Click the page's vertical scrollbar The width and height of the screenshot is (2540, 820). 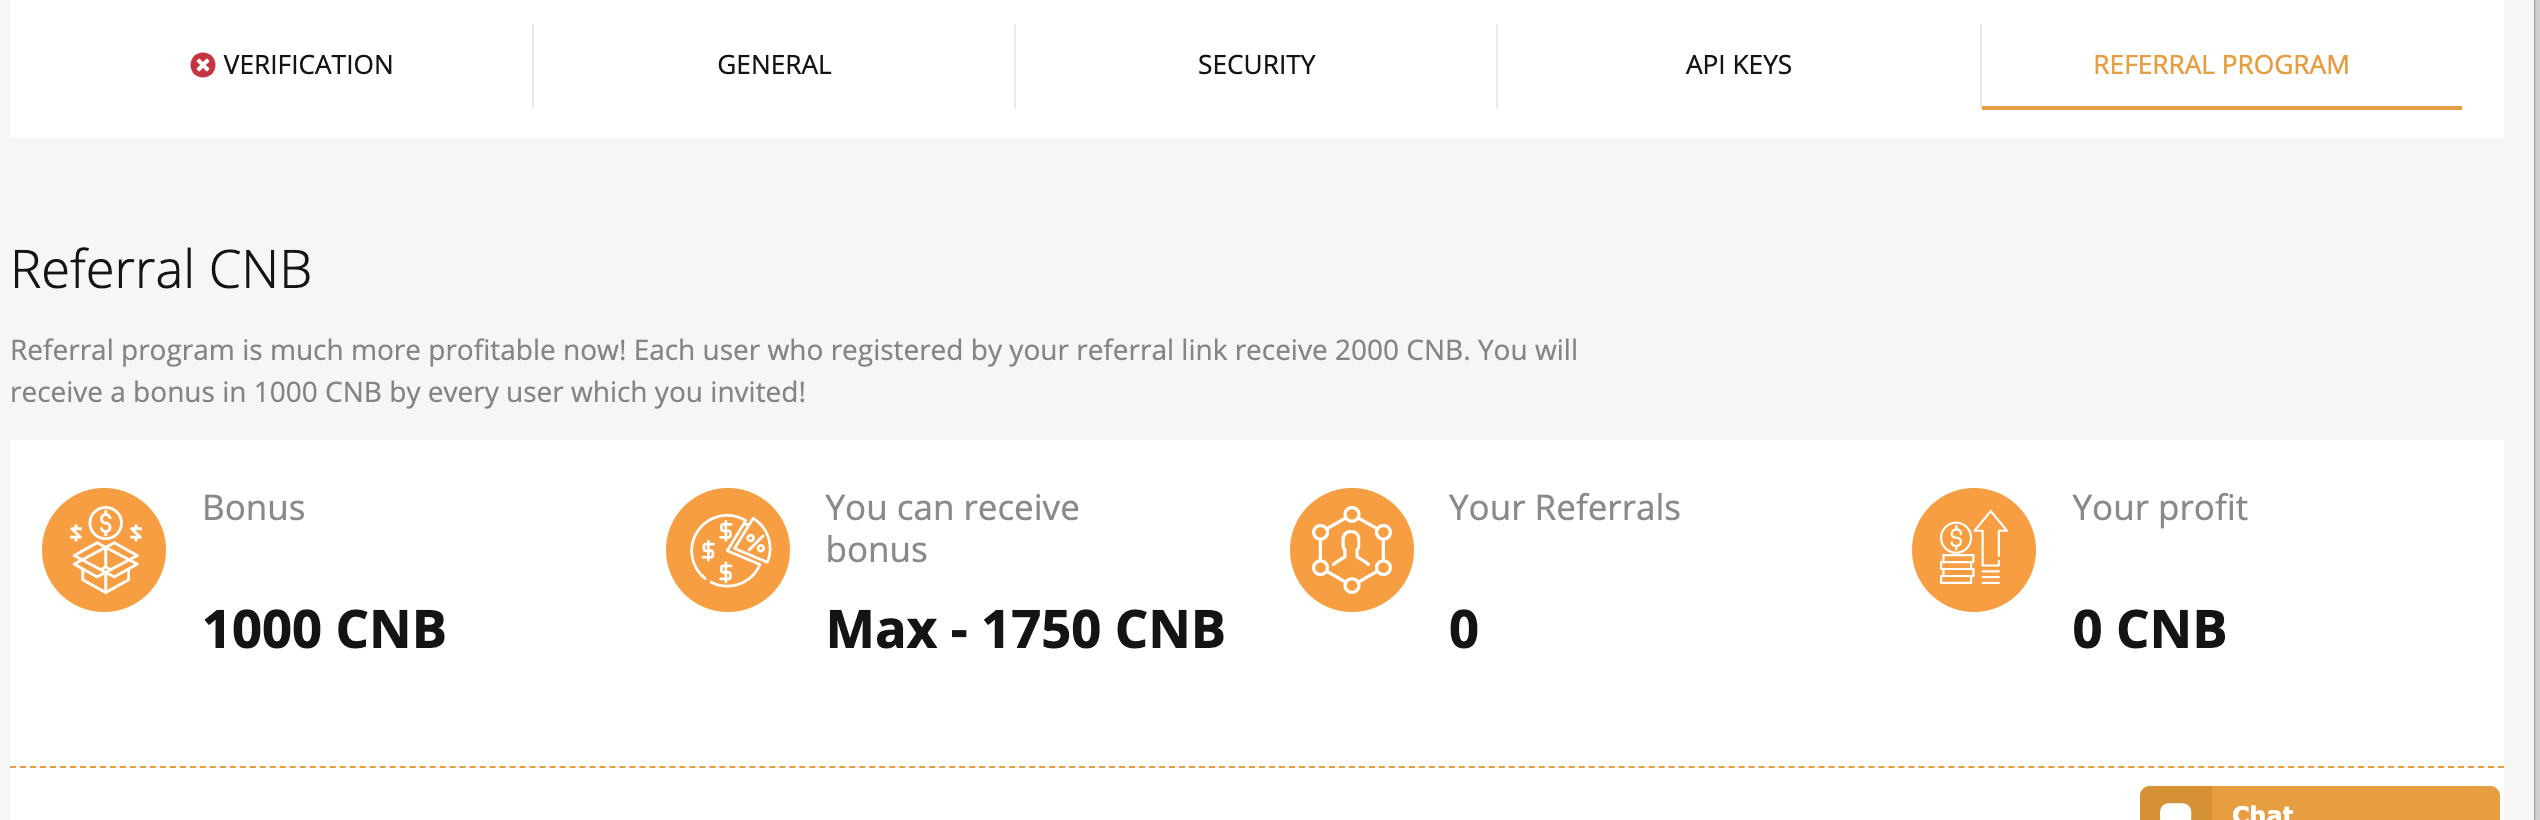(x=2535, y=400)
